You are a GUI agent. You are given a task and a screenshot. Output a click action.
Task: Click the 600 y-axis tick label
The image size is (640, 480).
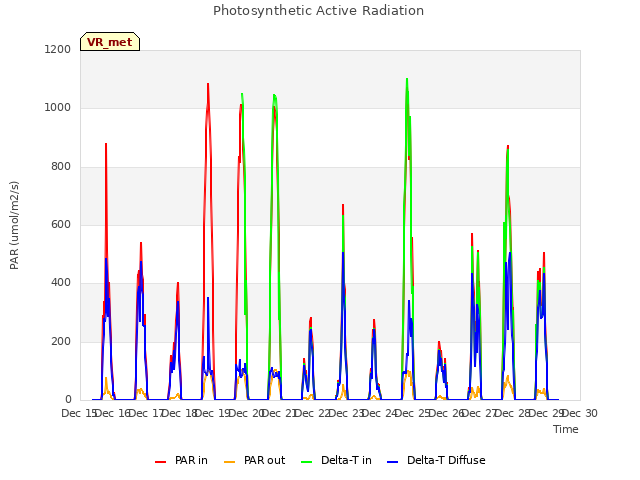tap(61, 224)
